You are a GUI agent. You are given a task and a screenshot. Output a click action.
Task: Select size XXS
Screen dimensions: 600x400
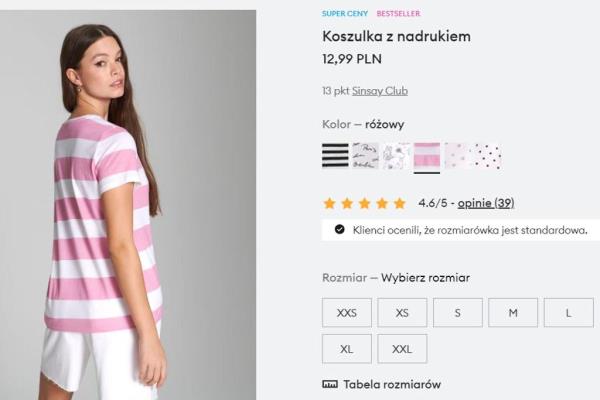click(347, 313)
